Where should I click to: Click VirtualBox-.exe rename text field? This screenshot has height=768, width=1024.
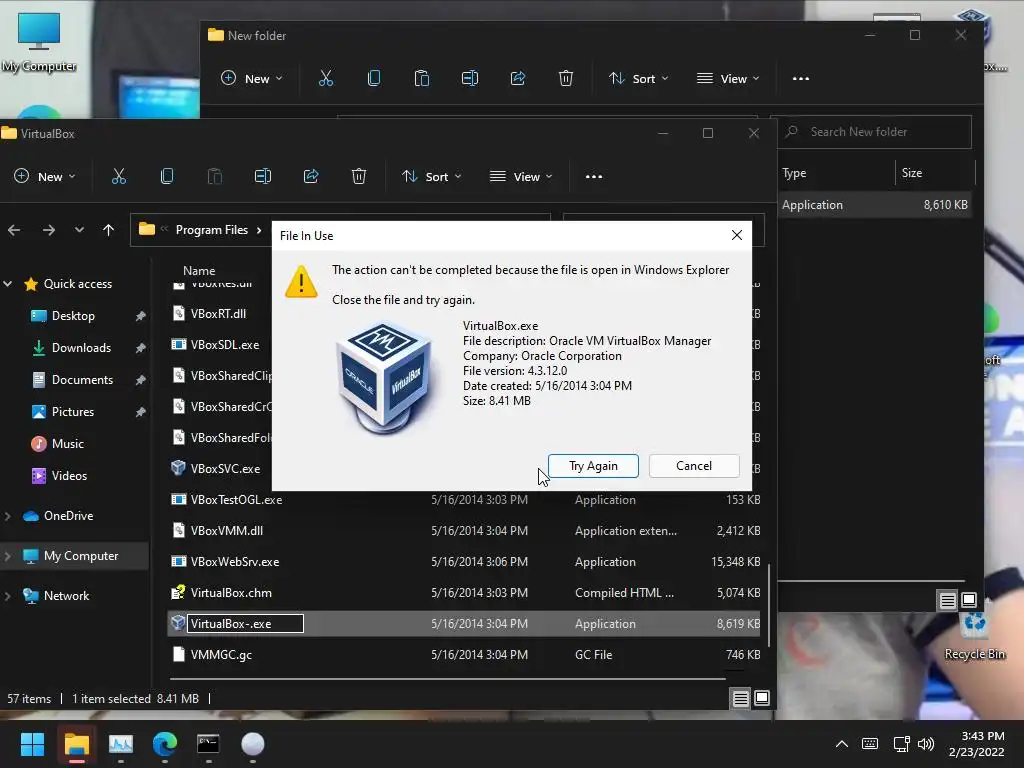click(x=246, y=624)
